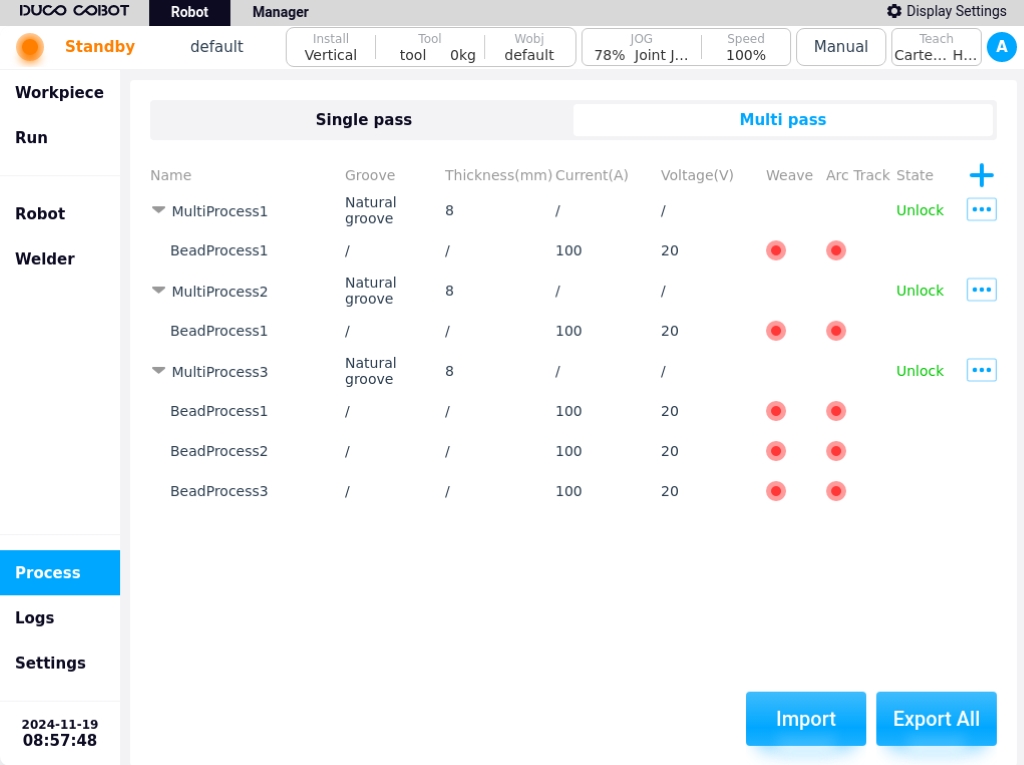Select the MultiProcess1 name

[219, 211]
